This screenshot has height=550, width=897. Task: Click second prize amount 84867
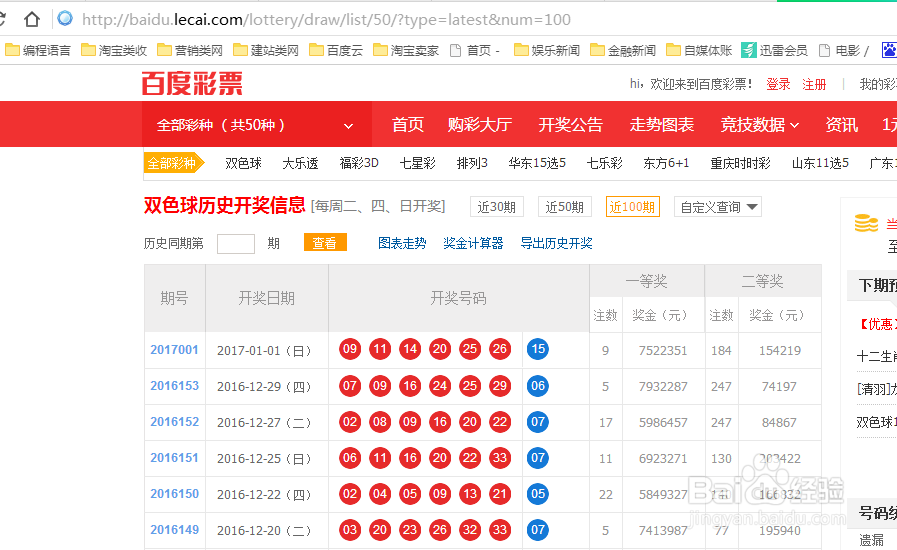(779, 422)
